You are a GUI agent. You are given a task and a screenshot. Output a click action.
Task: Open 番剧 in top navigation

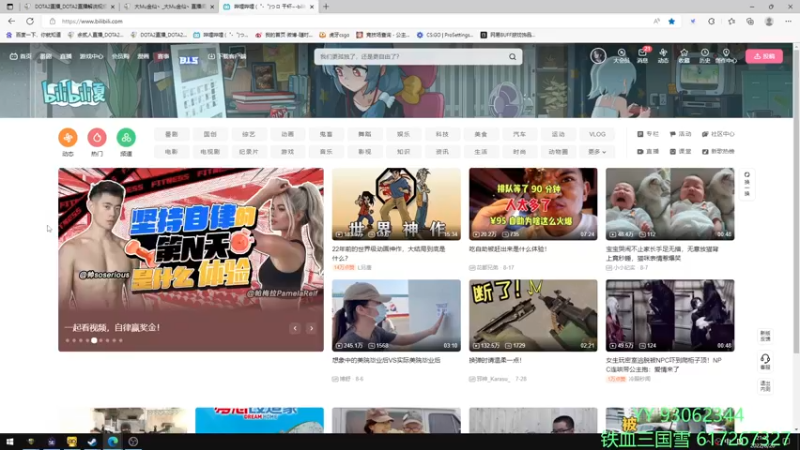46,56
